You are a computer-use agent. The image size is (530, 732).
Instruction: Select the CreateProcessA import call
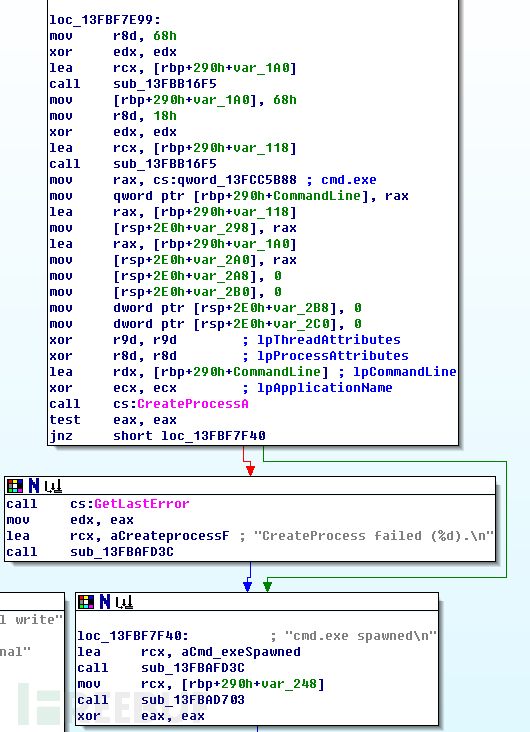(193, 404)
